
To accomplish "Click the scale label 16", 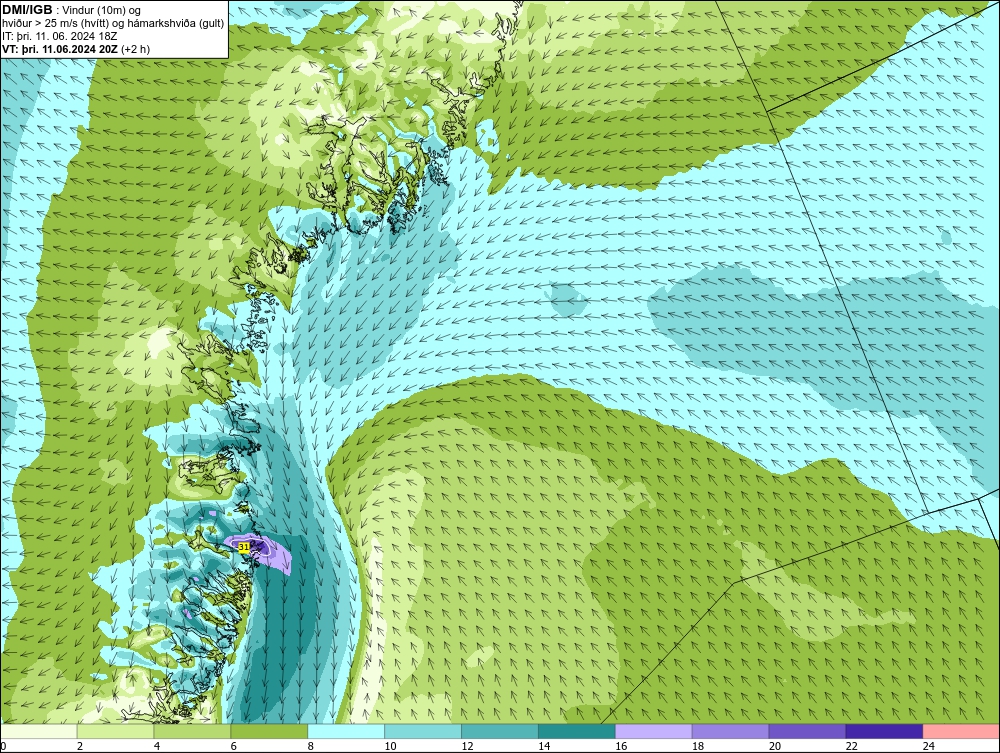I will click(621, 746).
